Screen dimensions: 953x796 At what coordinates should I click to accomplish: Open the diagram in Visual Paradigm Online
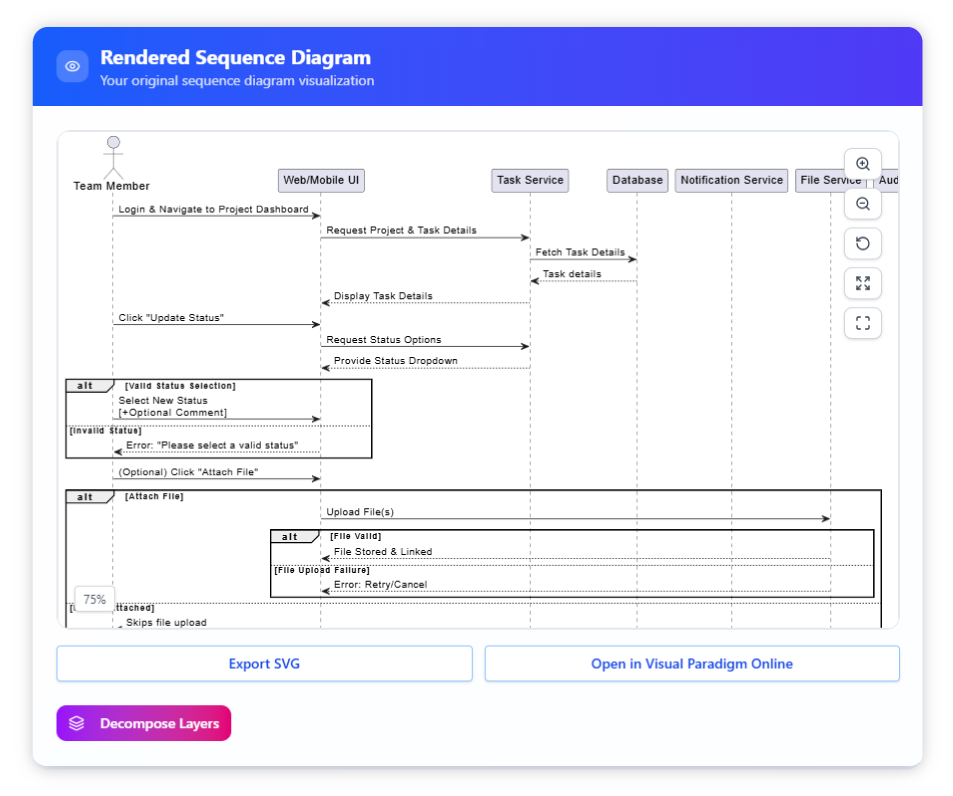click(x=692, y=664)
